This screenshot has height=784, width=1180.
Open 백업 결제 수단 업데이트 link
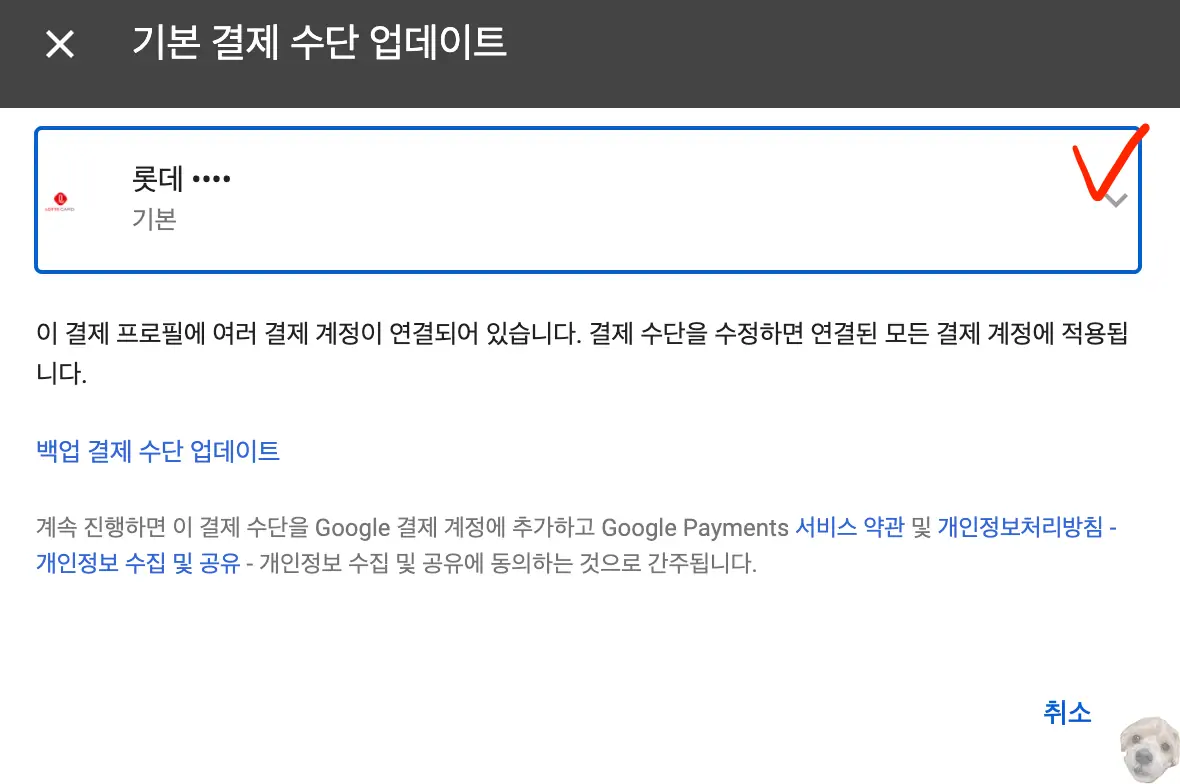click(x=156, y=451)
